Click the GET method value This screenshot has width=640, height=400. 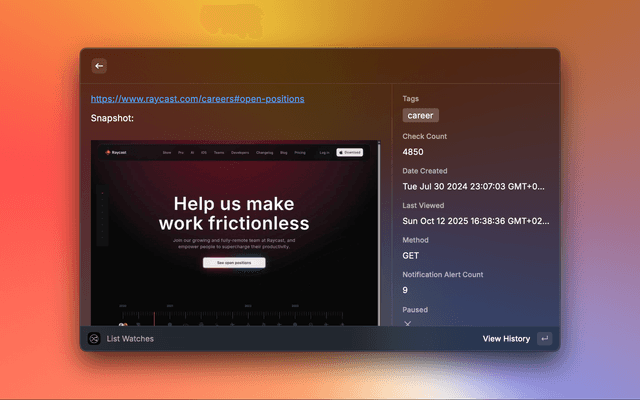(x=411, y=255)
